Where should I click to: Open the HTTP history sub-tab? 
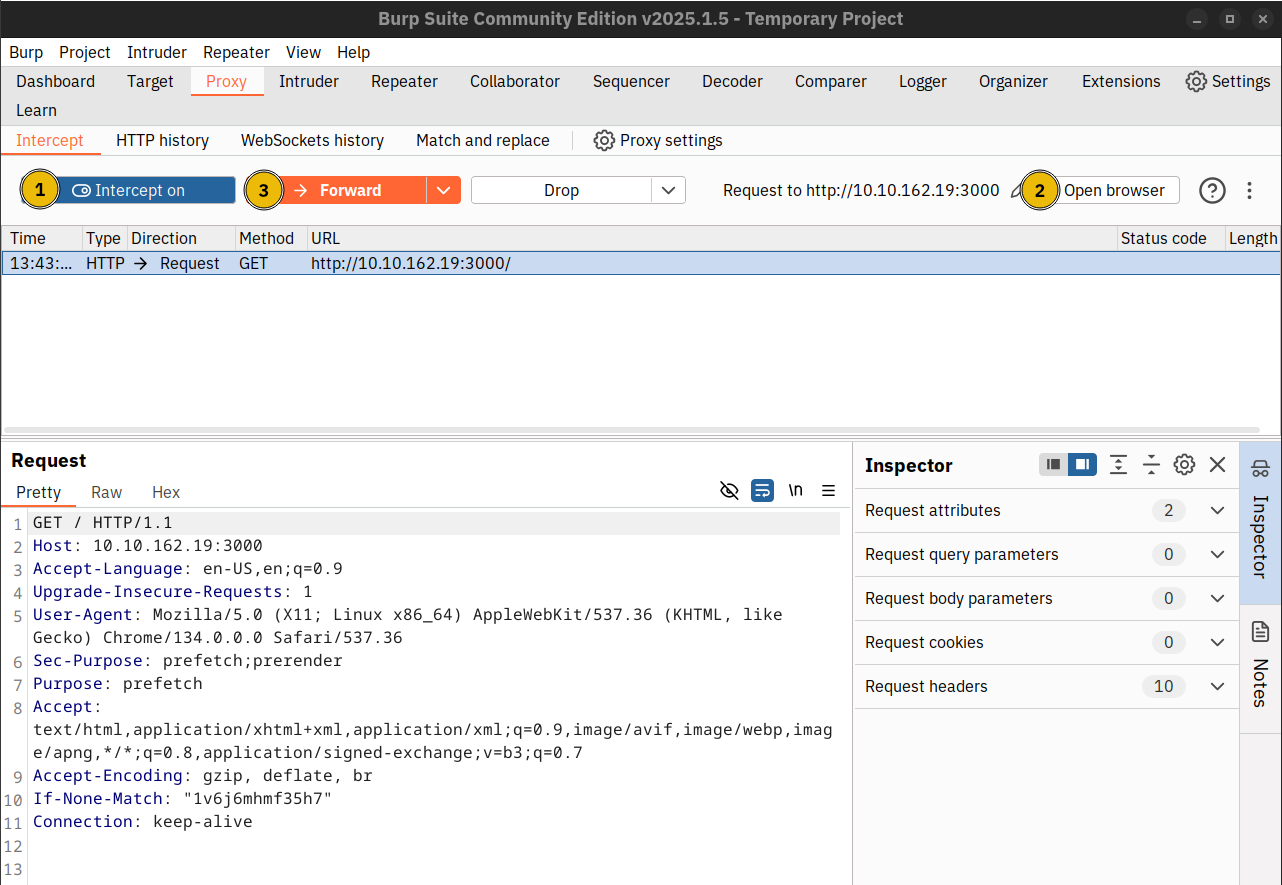(x=162, y=140)
